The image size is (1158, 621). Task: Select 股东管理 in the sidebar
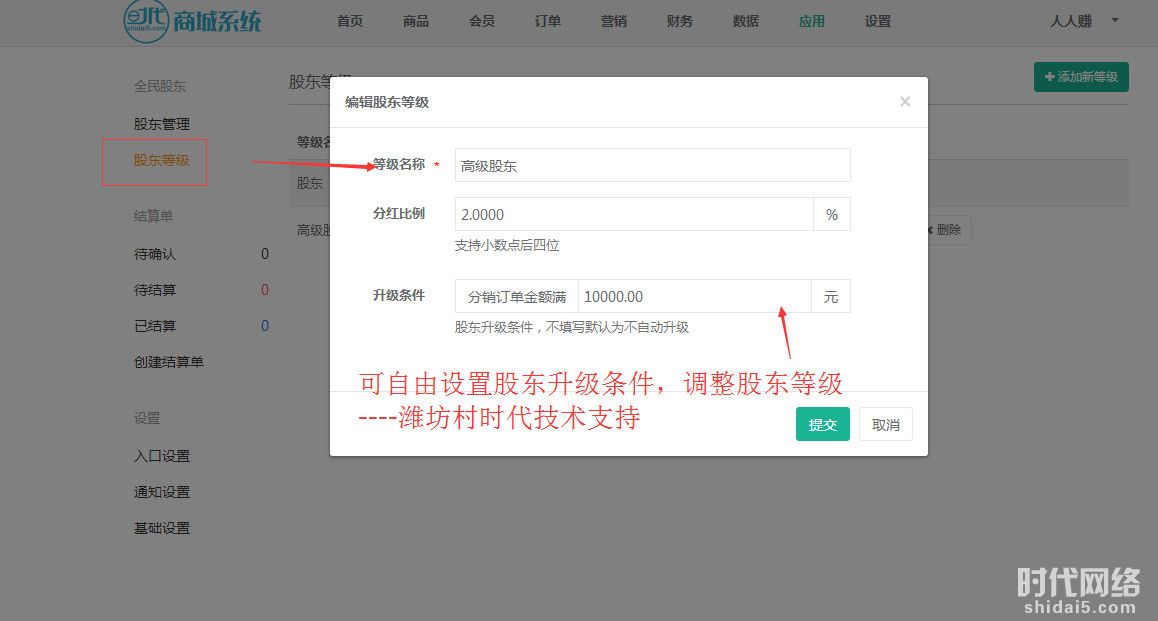[x=162, y=124]
